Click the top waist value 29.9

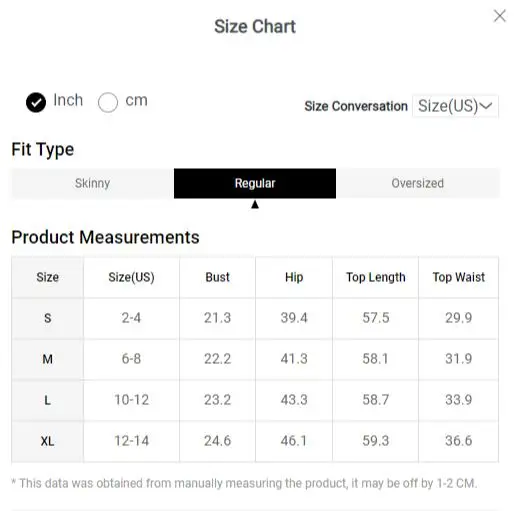tap(459, 318)
